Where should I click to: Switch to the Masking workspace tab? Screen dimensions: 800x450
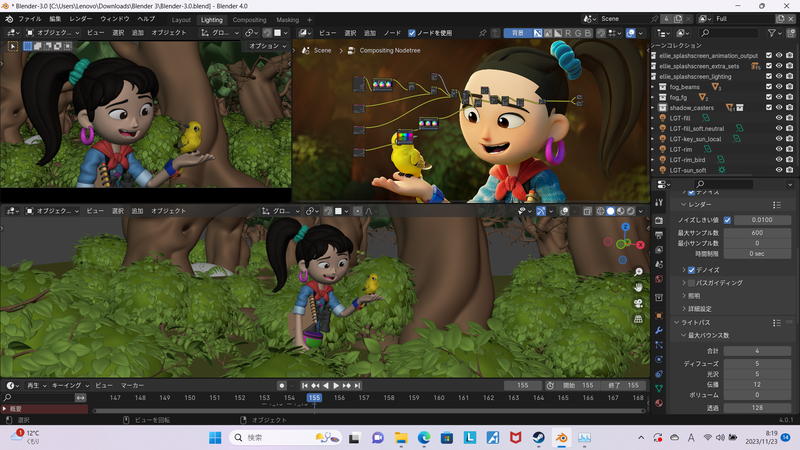[288, 20]
